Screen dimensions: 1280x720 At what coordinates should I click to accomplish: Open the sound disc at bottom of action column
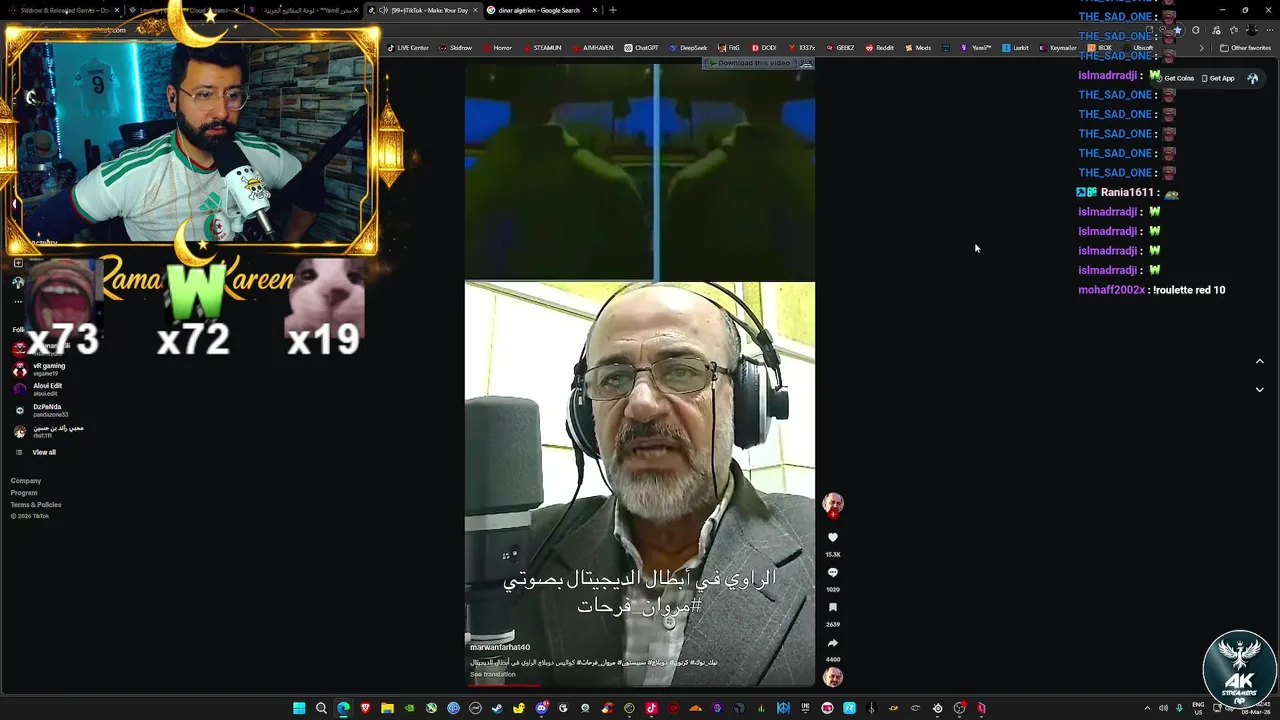tap(832, 677)
